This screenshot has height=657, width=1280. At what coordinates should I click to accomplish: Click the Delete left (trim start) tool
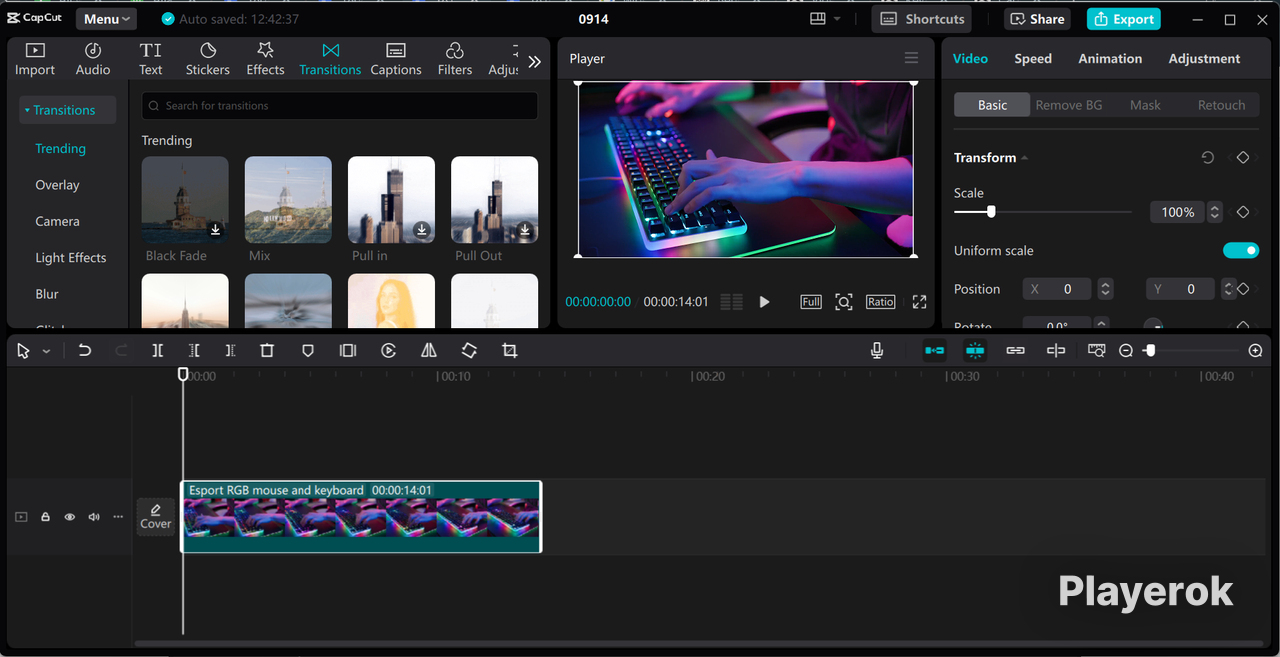point(194,351)
